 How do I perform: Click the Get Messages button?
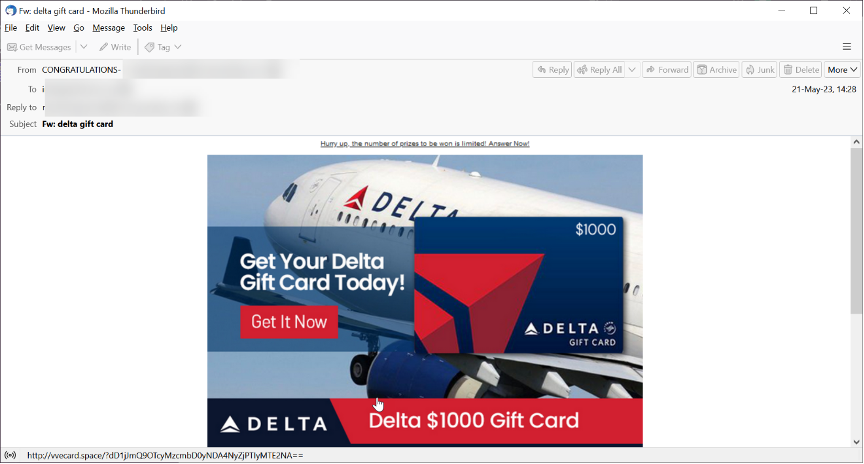point(39,47)
